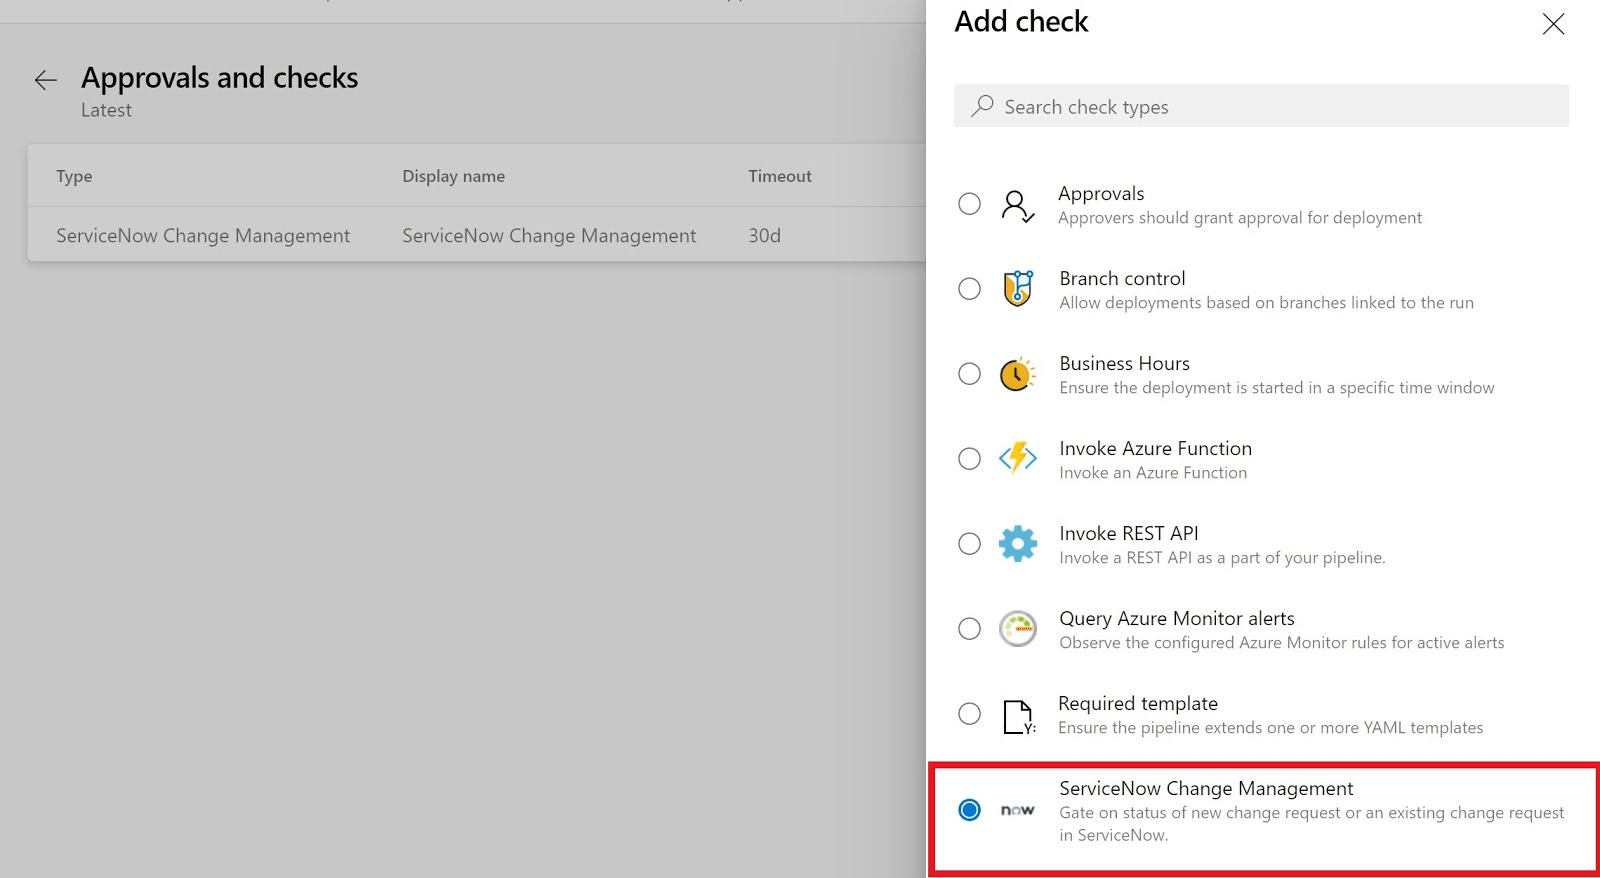Click the Search check types field
Viewport: 1600px width, 878px height.
[x=1261, y=106]
